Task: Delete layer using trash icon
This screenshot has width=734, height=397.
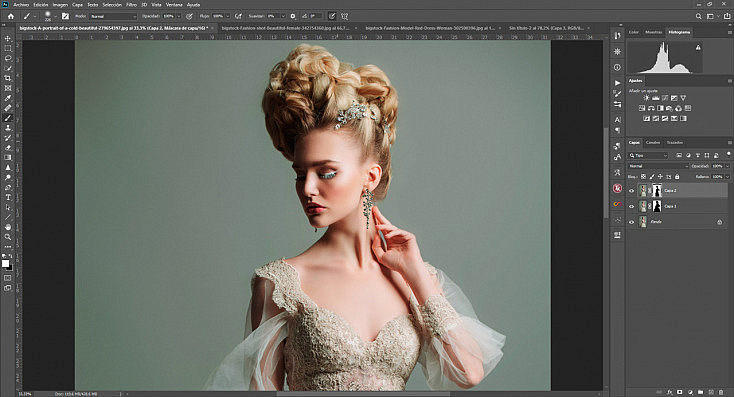Action: 721,392
